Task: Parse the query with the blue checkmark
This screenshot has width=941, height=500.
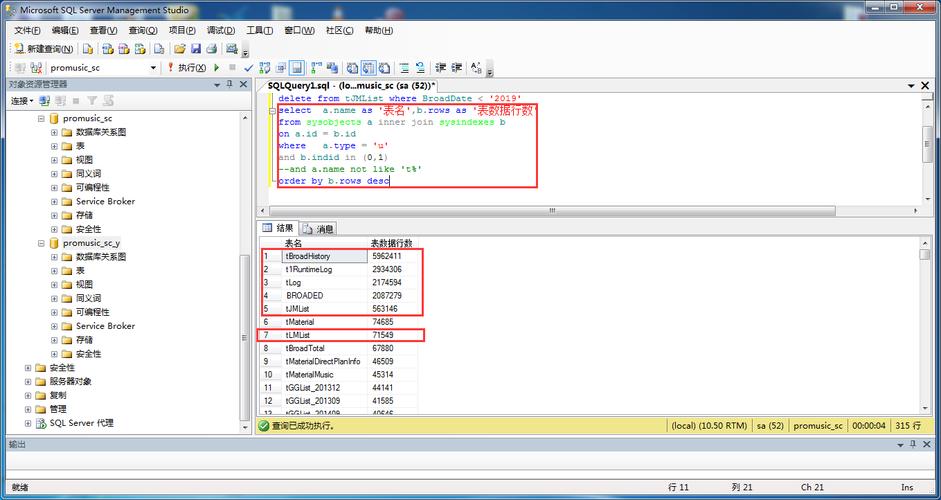Action: 248,68
